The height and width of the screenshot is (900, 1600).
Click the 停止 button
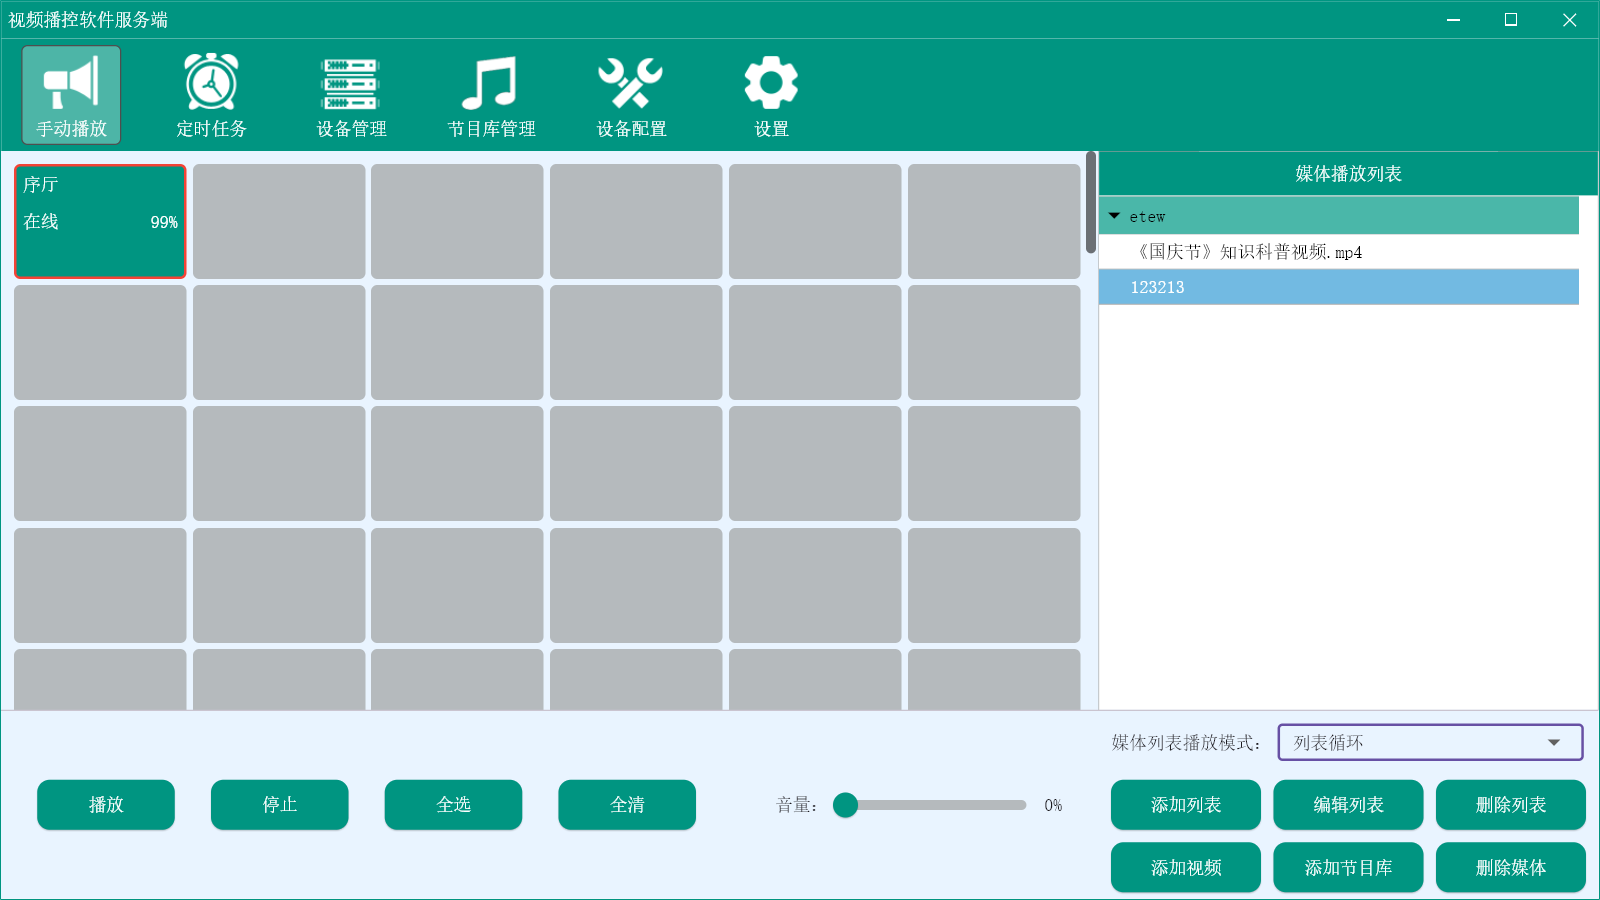coord(280,805)
